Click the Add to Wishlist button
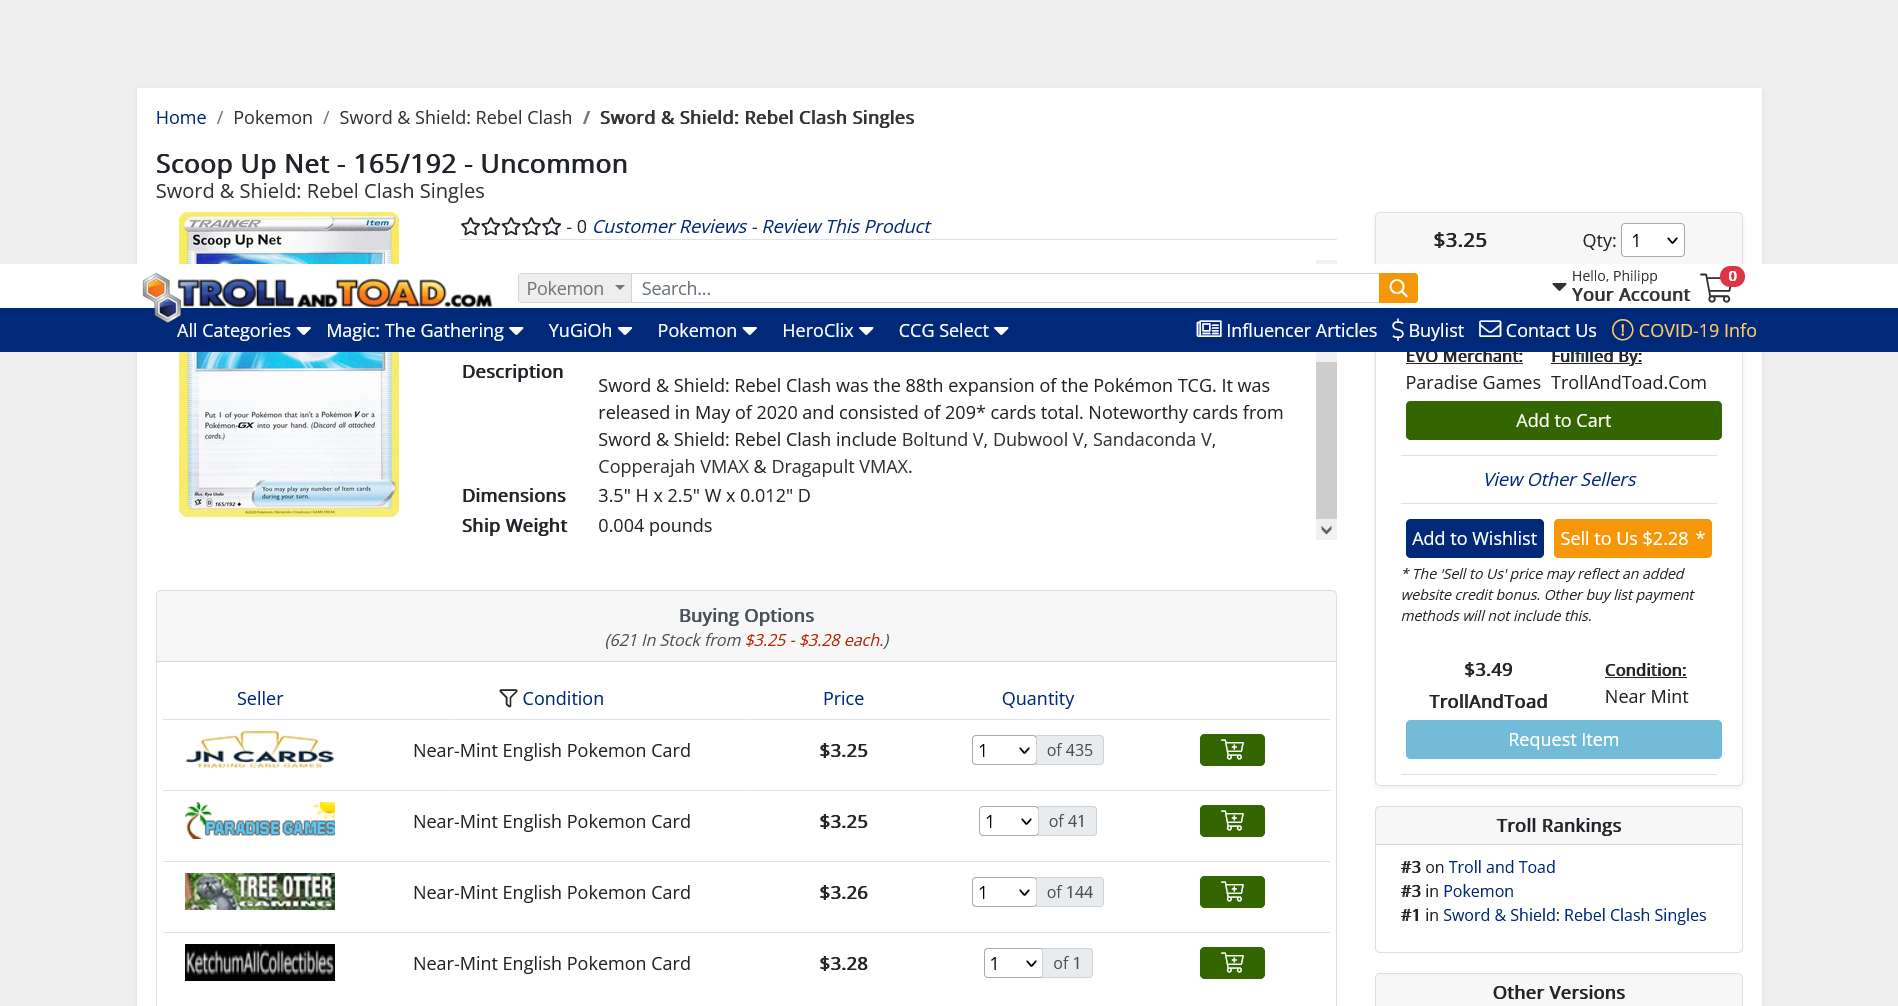Screen dimensions: 1898x1006 [x=1474, y=538]
